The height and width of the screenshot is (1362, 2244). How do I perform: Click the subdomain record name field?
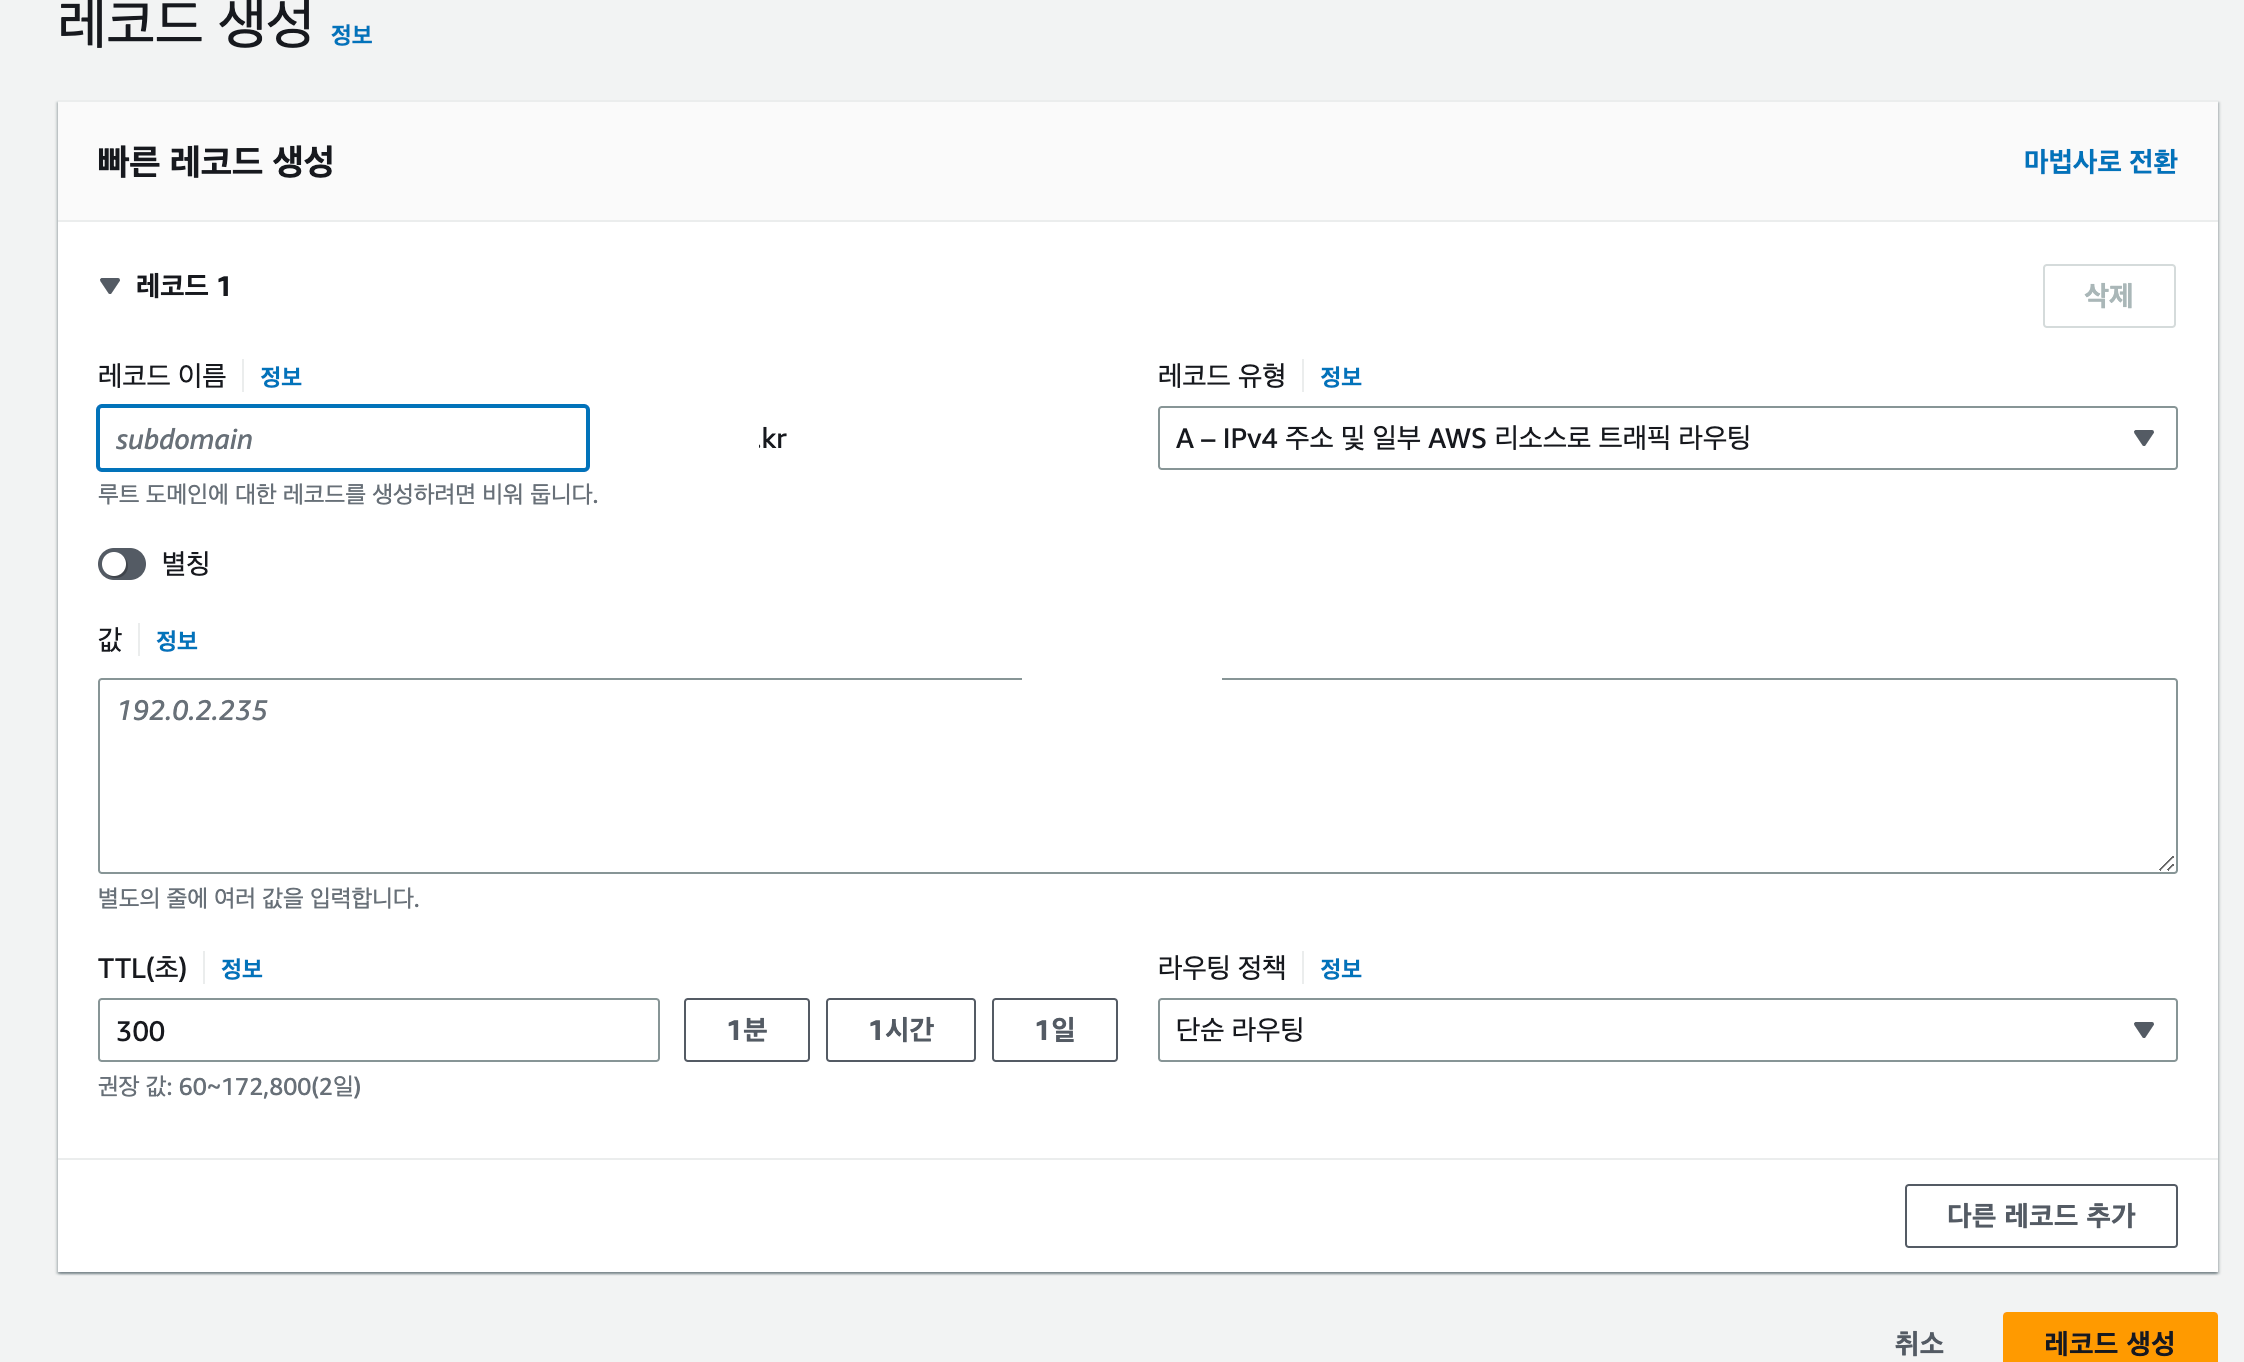coord(342,438)
